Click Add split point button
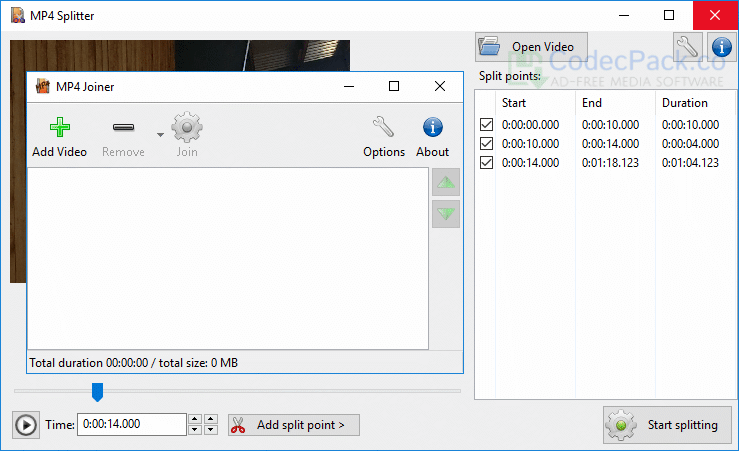The height and width of the screenshot is (451, 739). 294,425
